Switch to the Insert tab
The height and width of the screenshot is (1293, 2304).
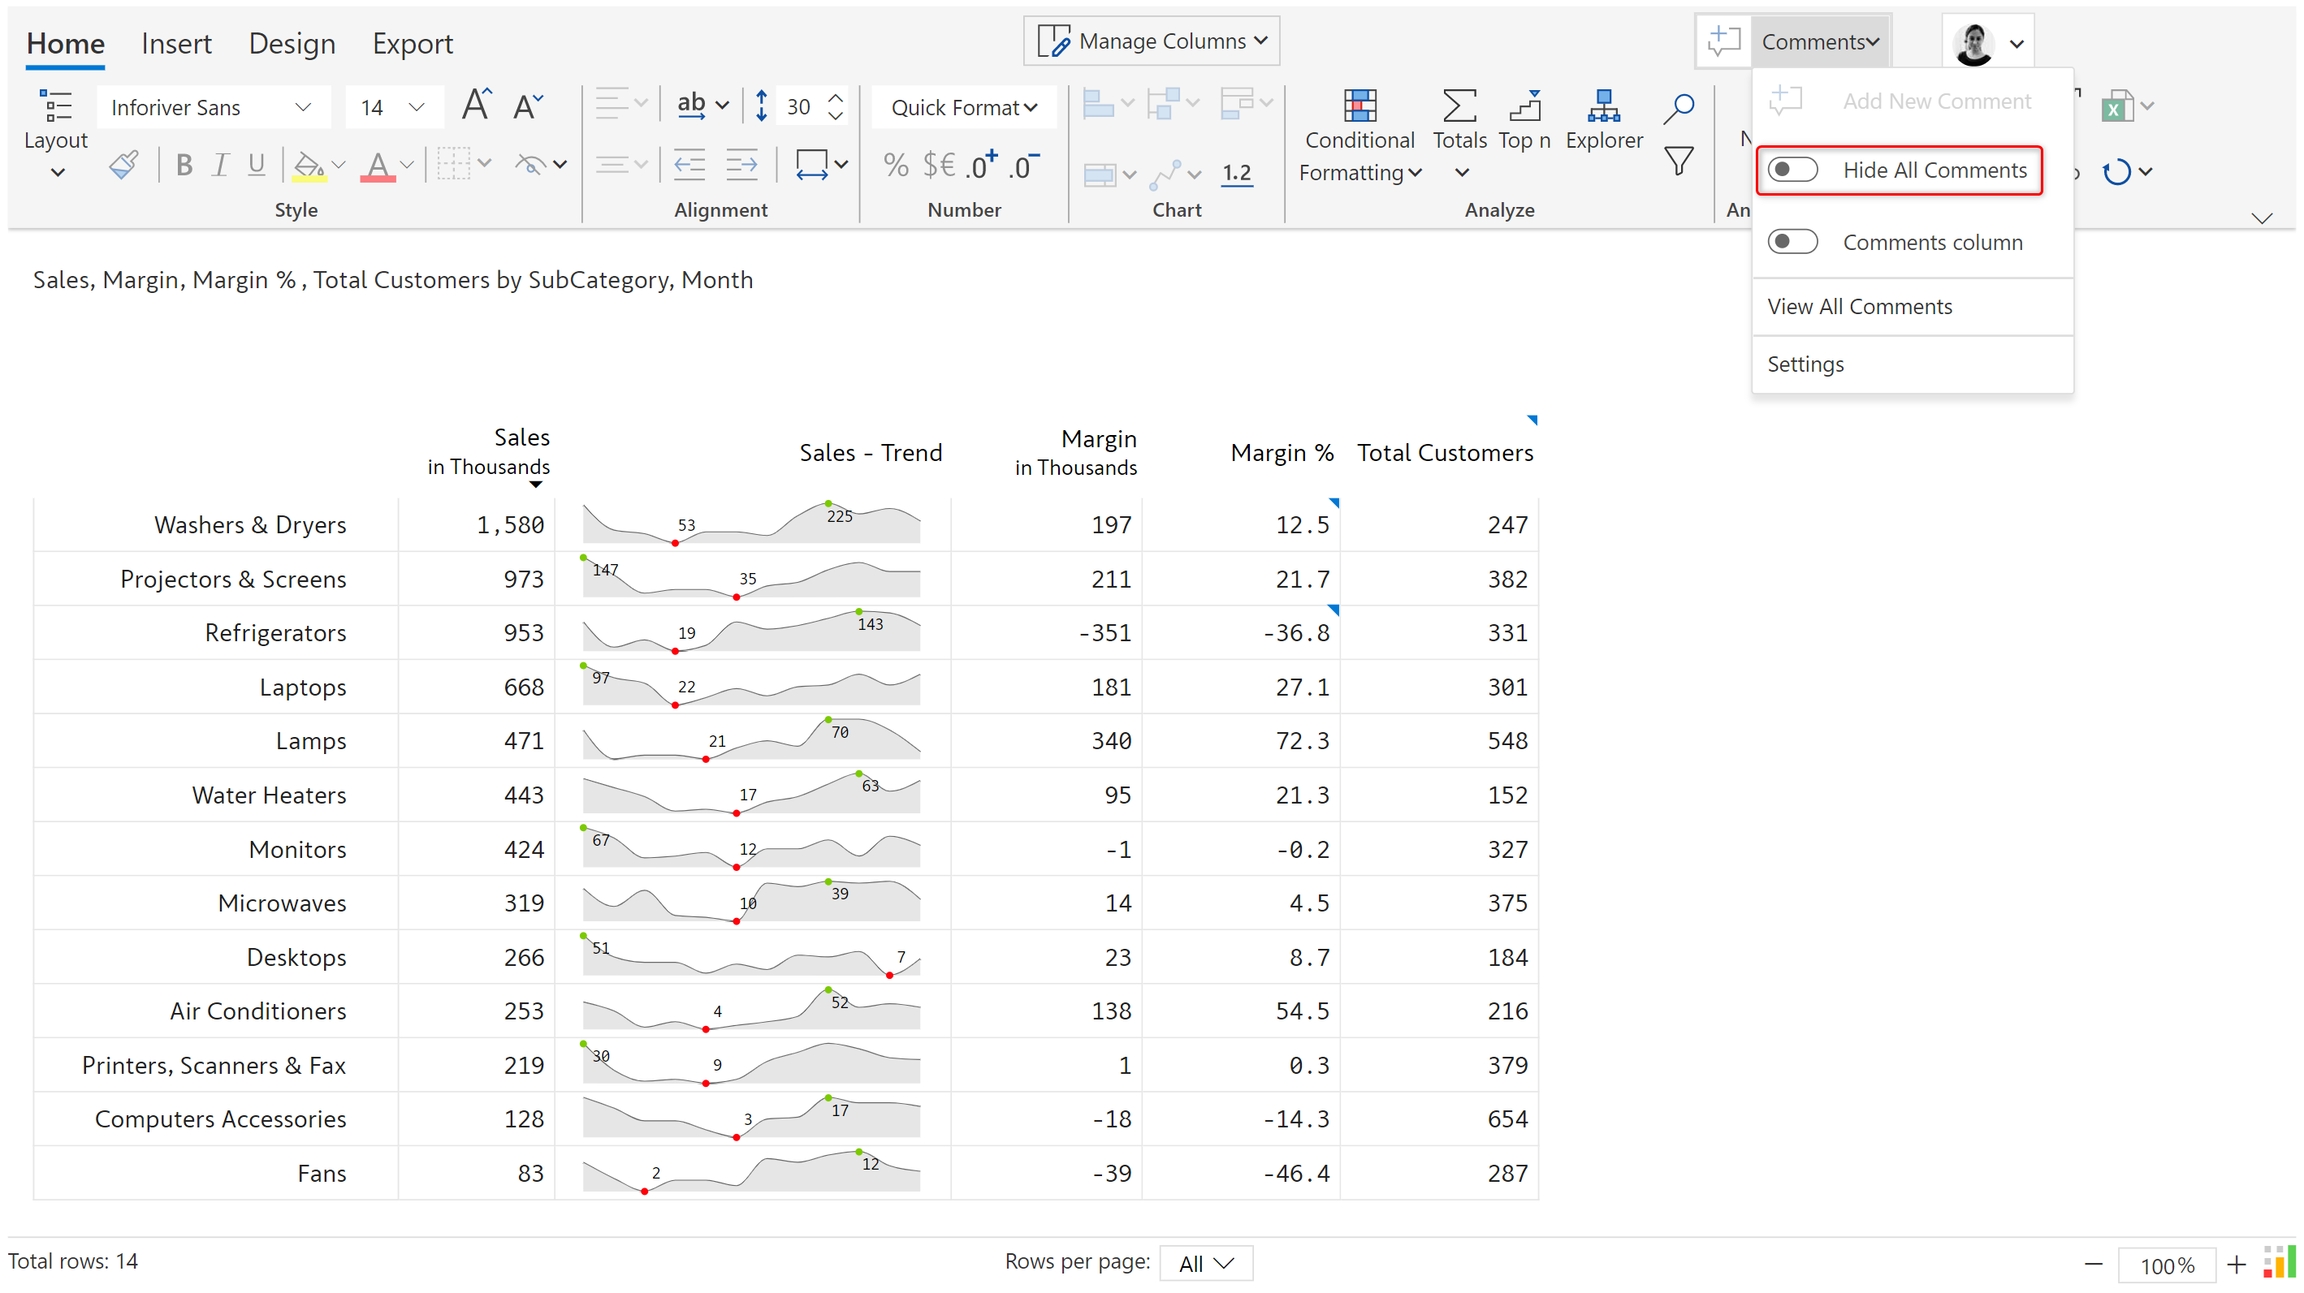[x=176, y=43]
